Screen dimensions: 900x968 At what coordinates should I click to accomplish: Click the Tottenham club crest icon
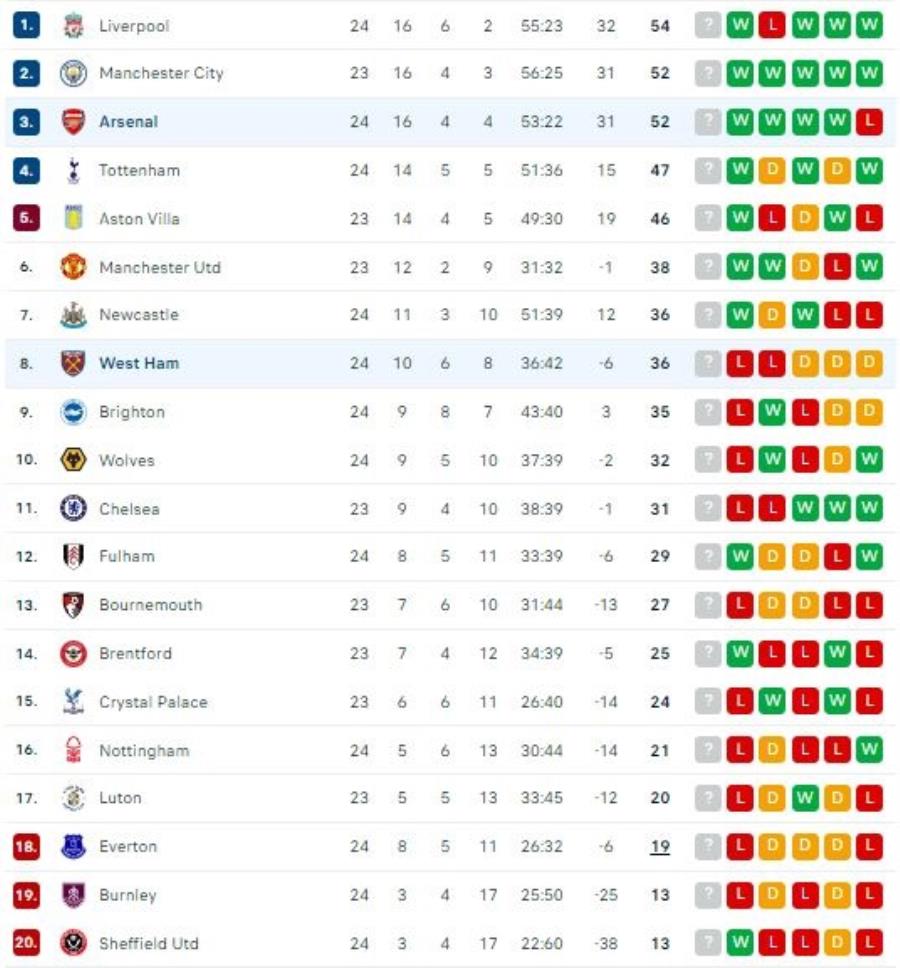tap(73, 170)
